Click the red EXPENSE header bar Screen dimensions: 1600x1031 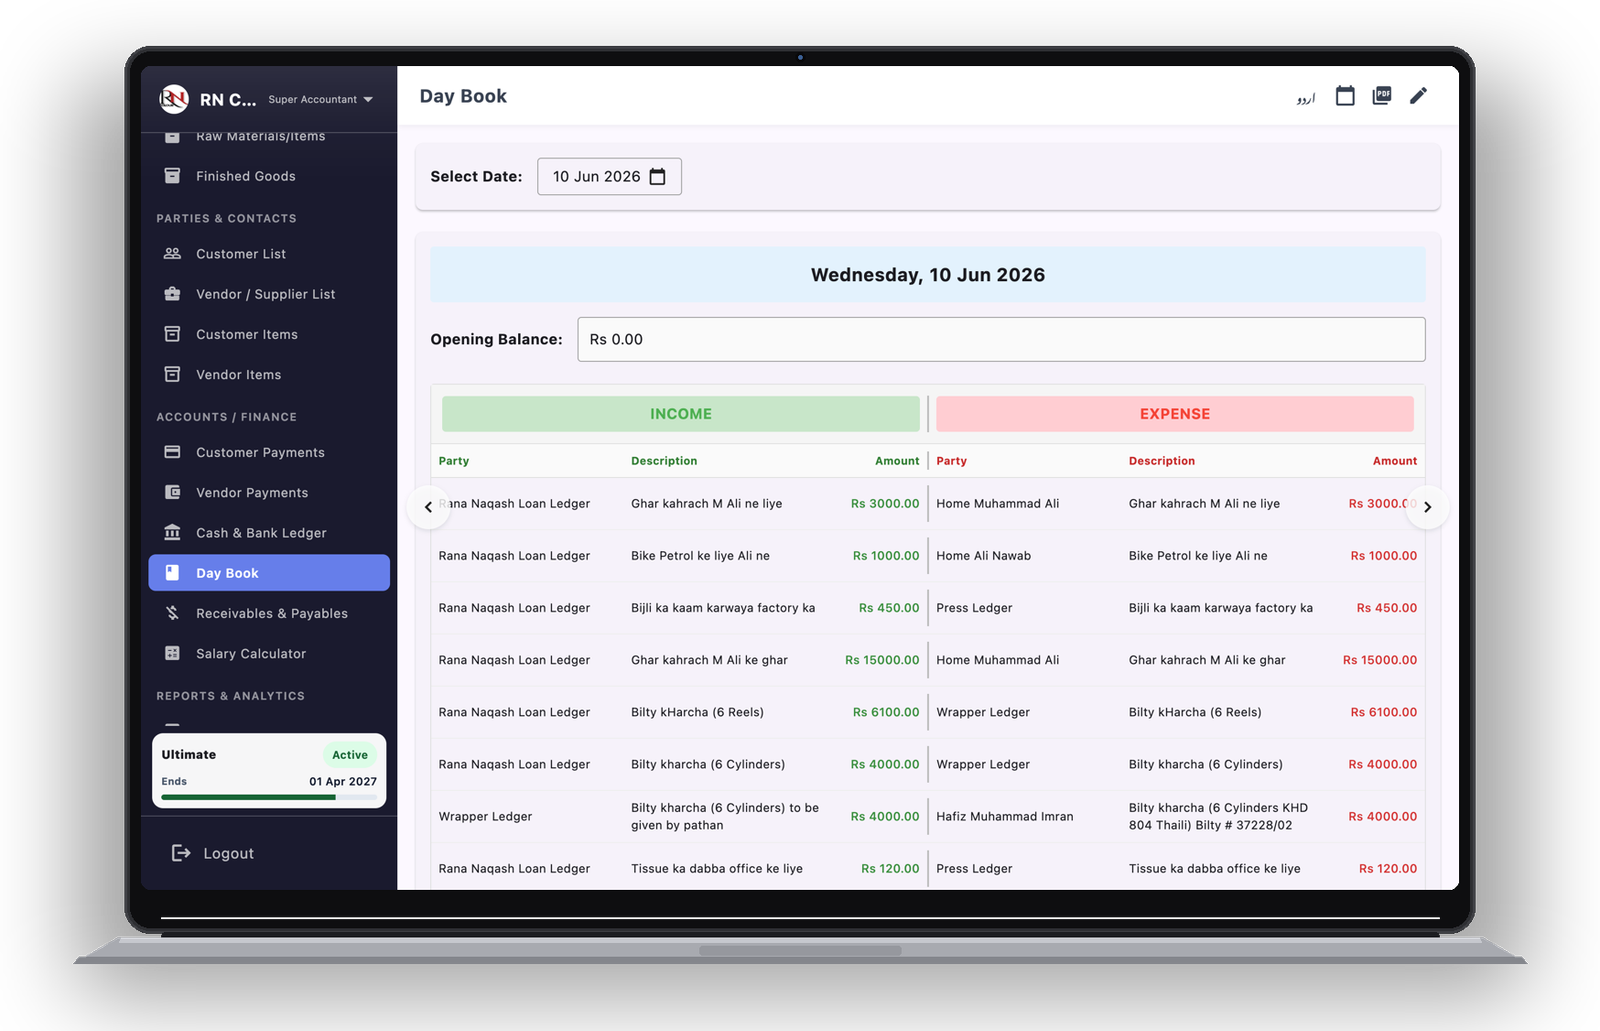[x=1175, y=414]
